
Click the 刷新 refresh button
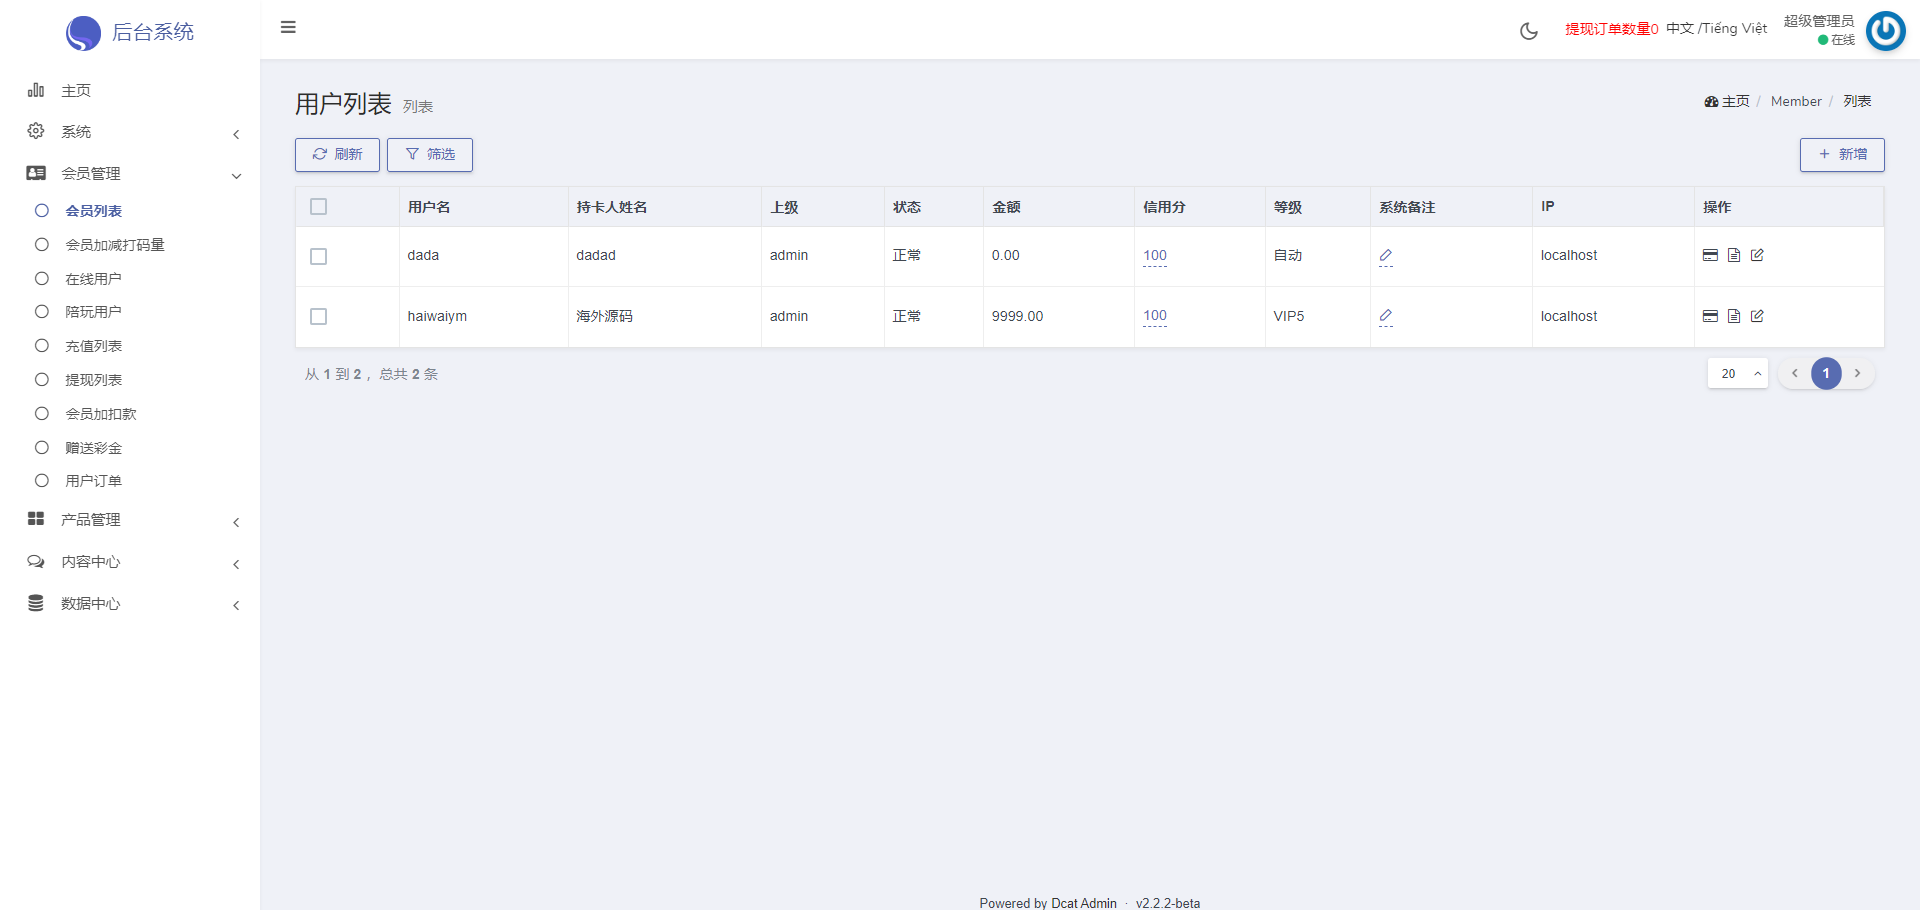[337, 155]
